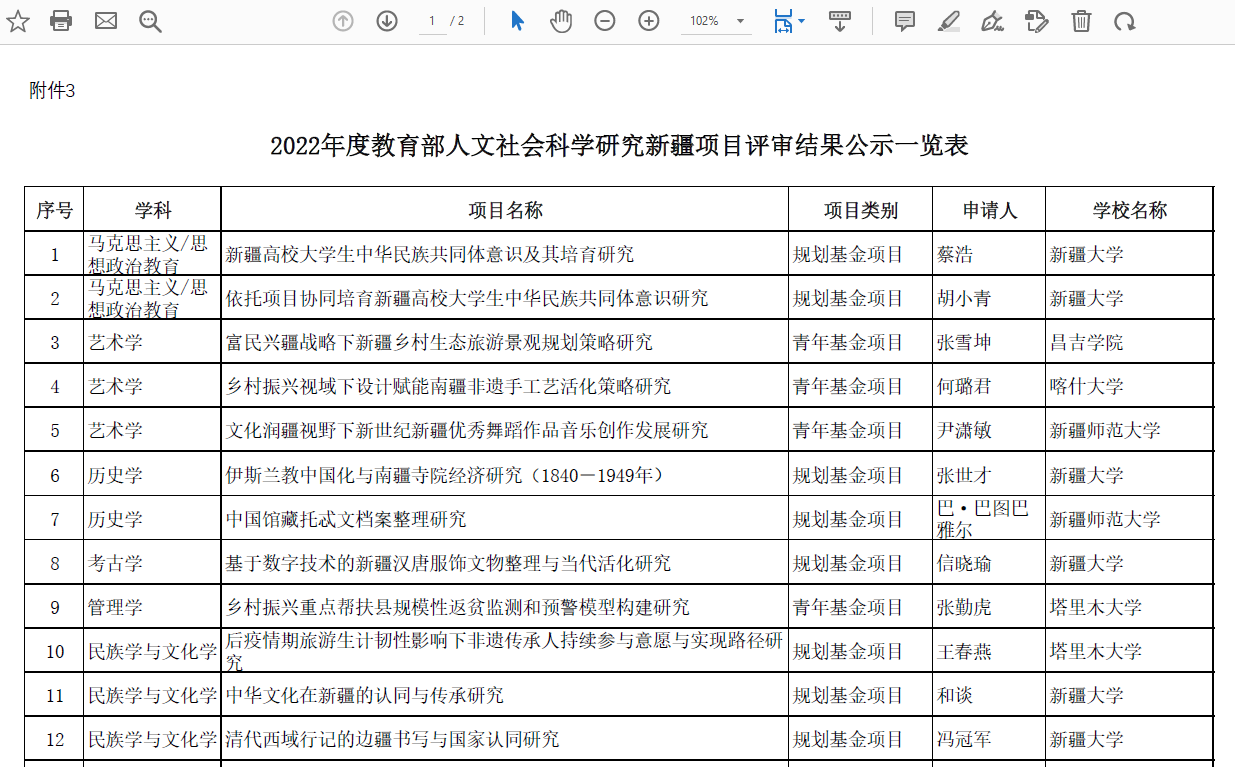The width and height of the screenshot is (1235, 767).
Task: Click the fit page fit-width icon
Action: (x=783, y=21)
